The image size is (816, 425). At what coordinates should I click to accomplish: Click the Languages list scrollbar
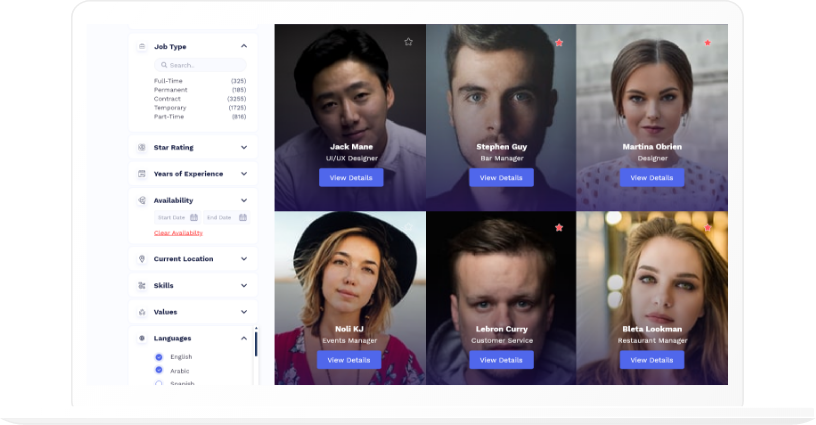[x=256, y=343]
